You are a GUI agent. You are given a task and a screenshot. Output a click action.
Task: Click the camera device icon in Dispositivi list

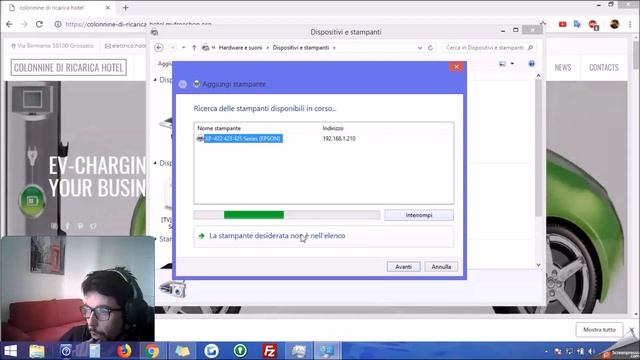coord(173,289)
